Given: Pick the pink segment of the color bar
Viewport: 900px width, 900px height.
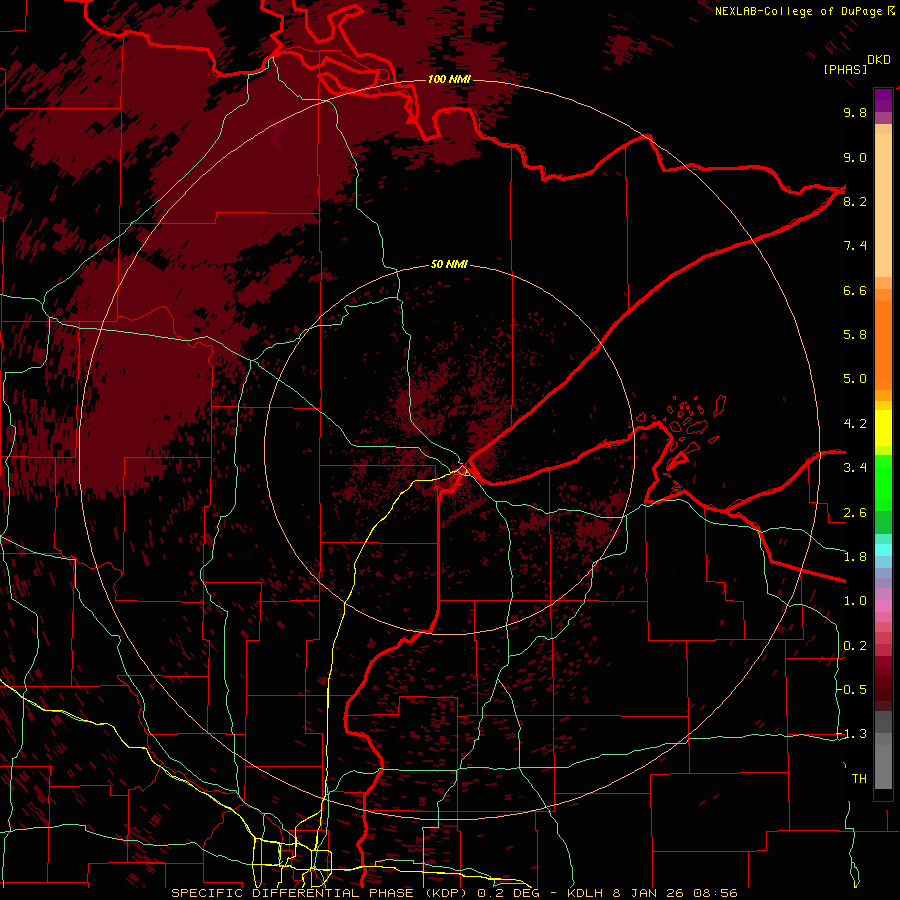Looking at the screenshot, I should 883,606.
